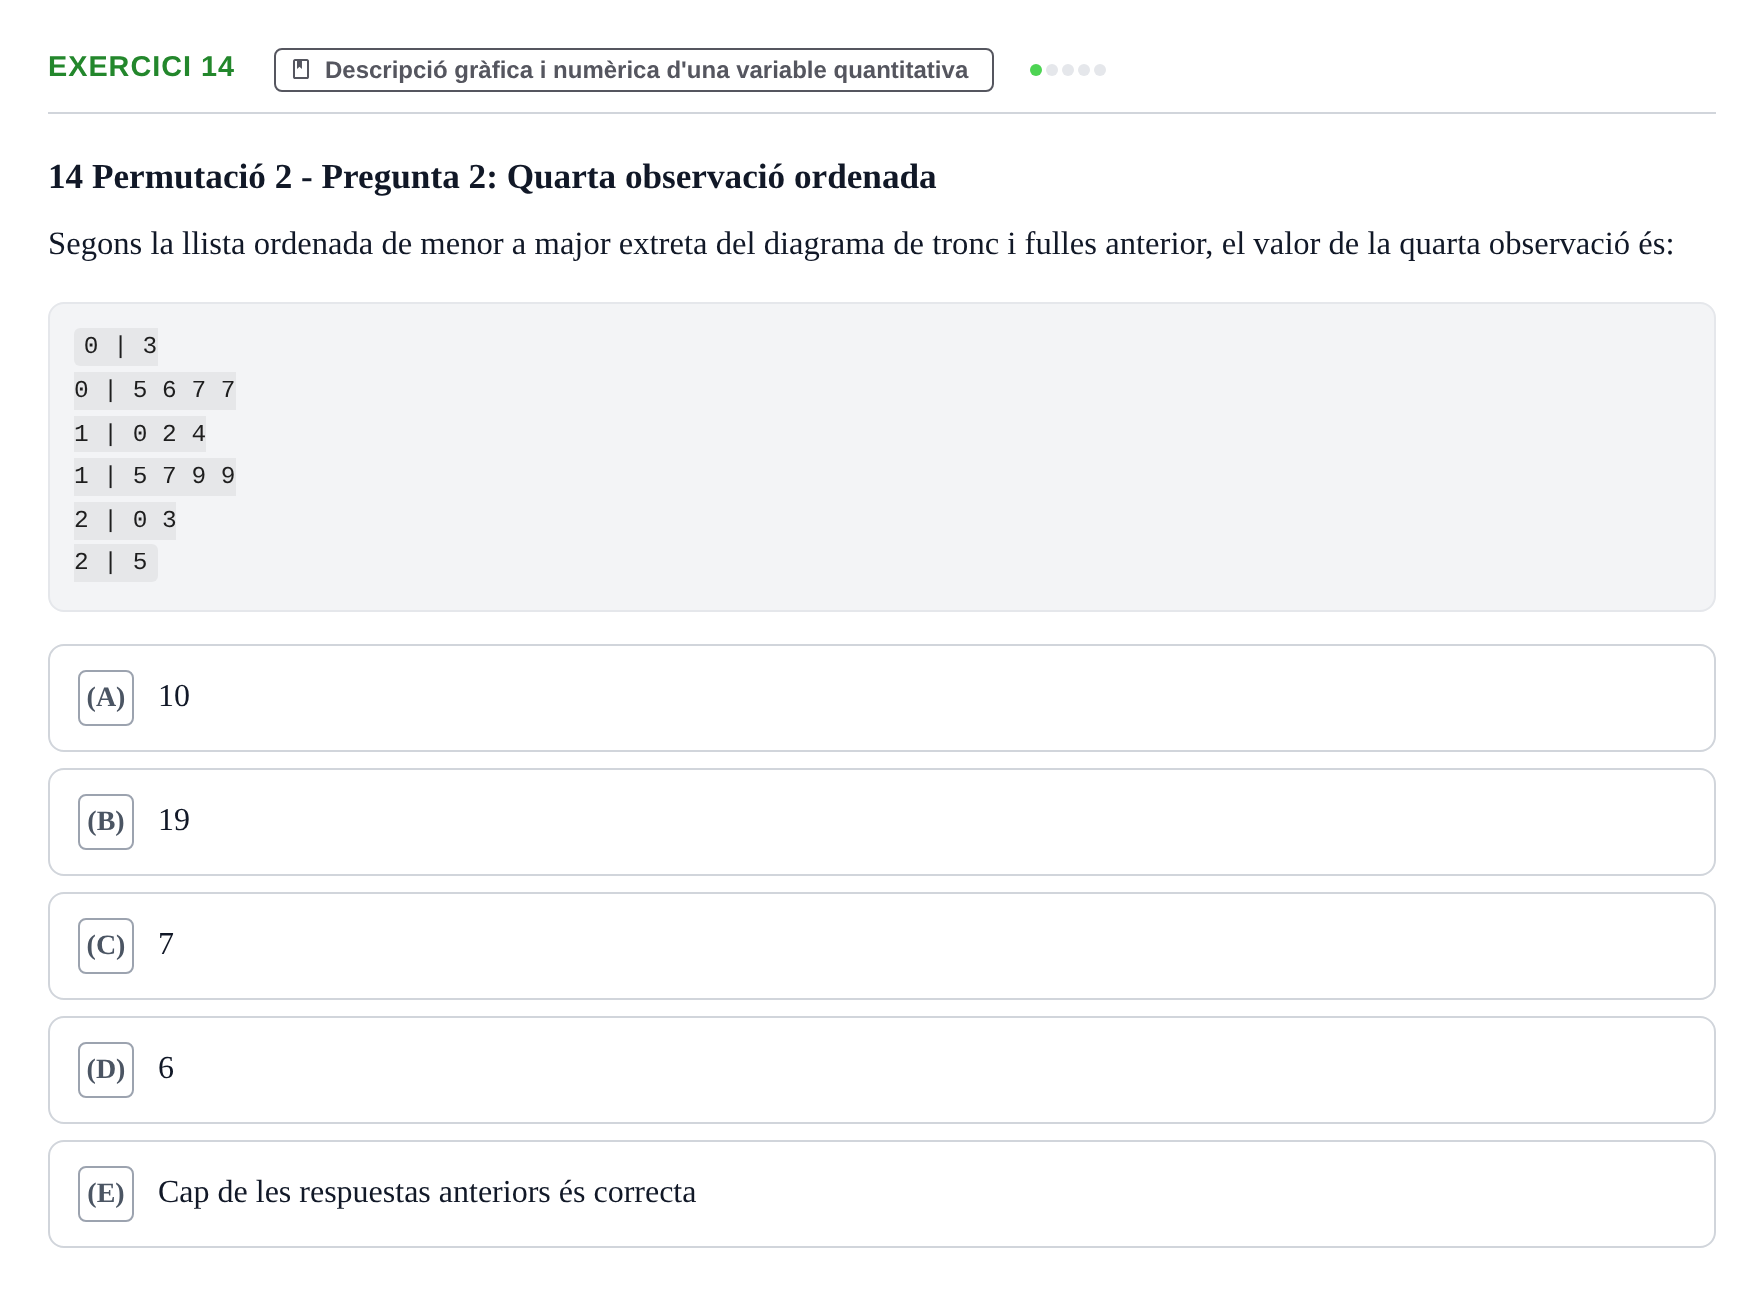Select answer option (D) 6
The width and height of the screenshot is (1764, 1298).
881,1070
